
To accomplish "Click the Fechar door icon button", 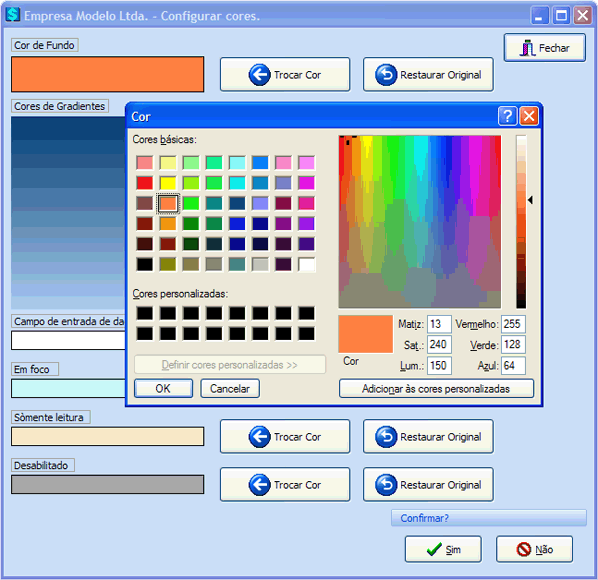I will 545,48.
